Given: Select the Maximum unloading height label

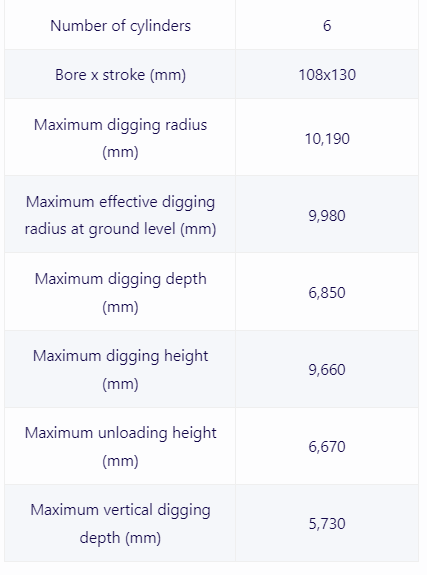Looking at the screenshot, I should coord(120,446).
